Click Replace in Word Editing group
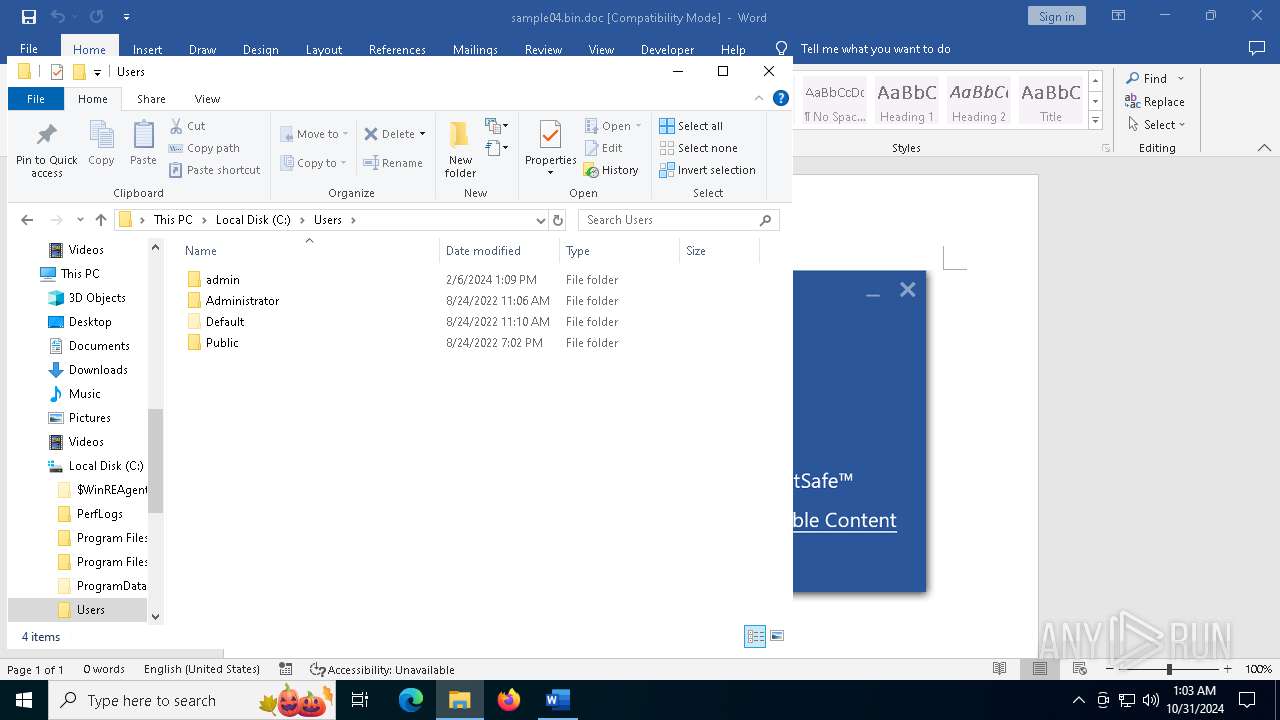 [1155, 102]
